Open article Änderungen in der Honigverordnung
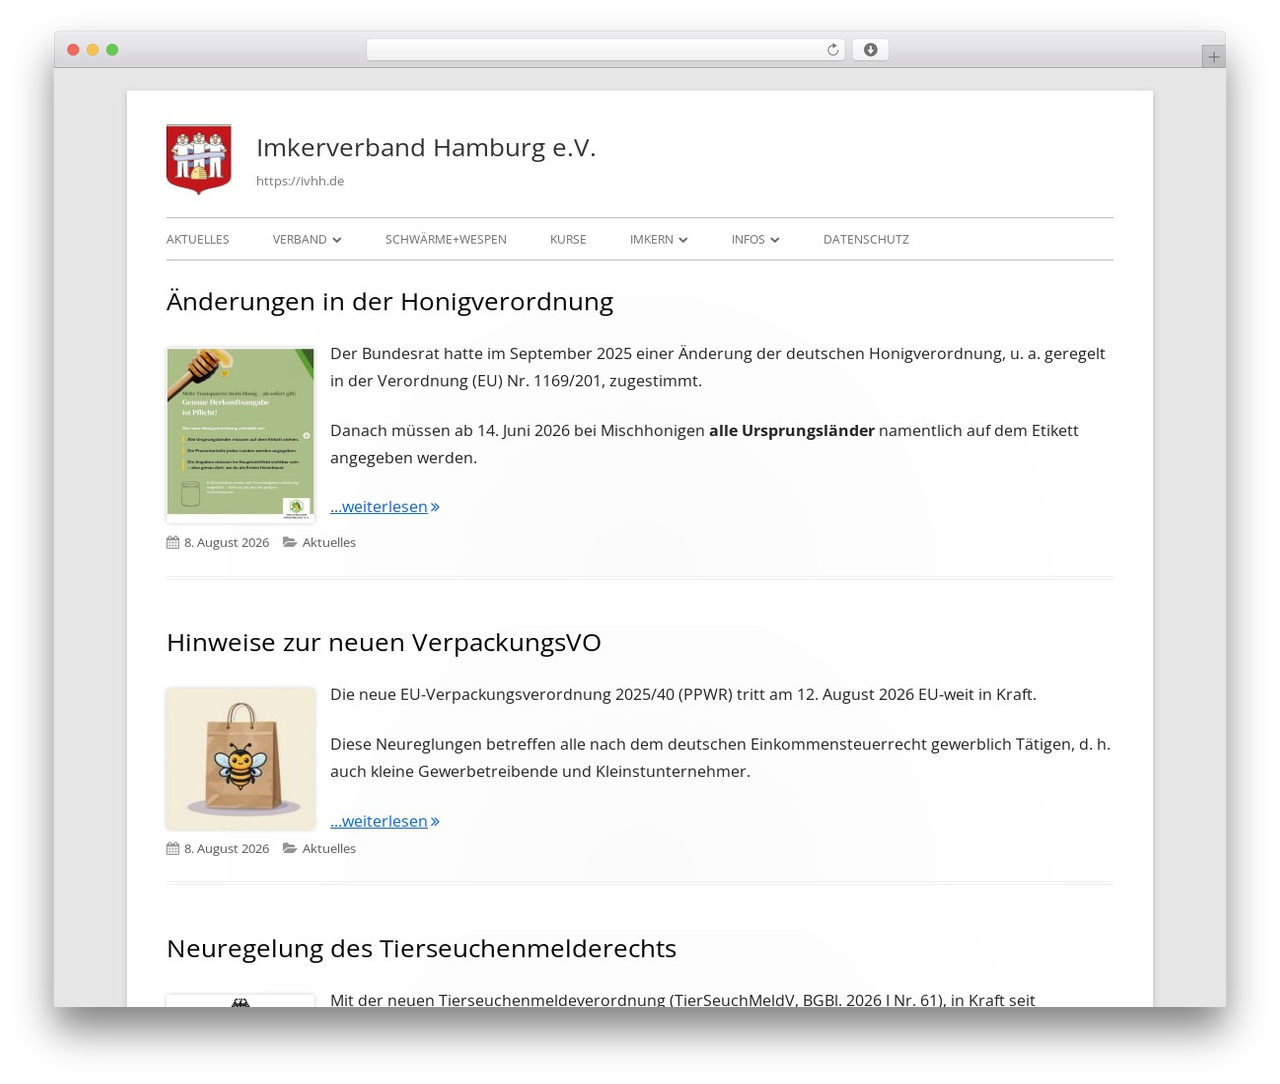 (390, 301)
